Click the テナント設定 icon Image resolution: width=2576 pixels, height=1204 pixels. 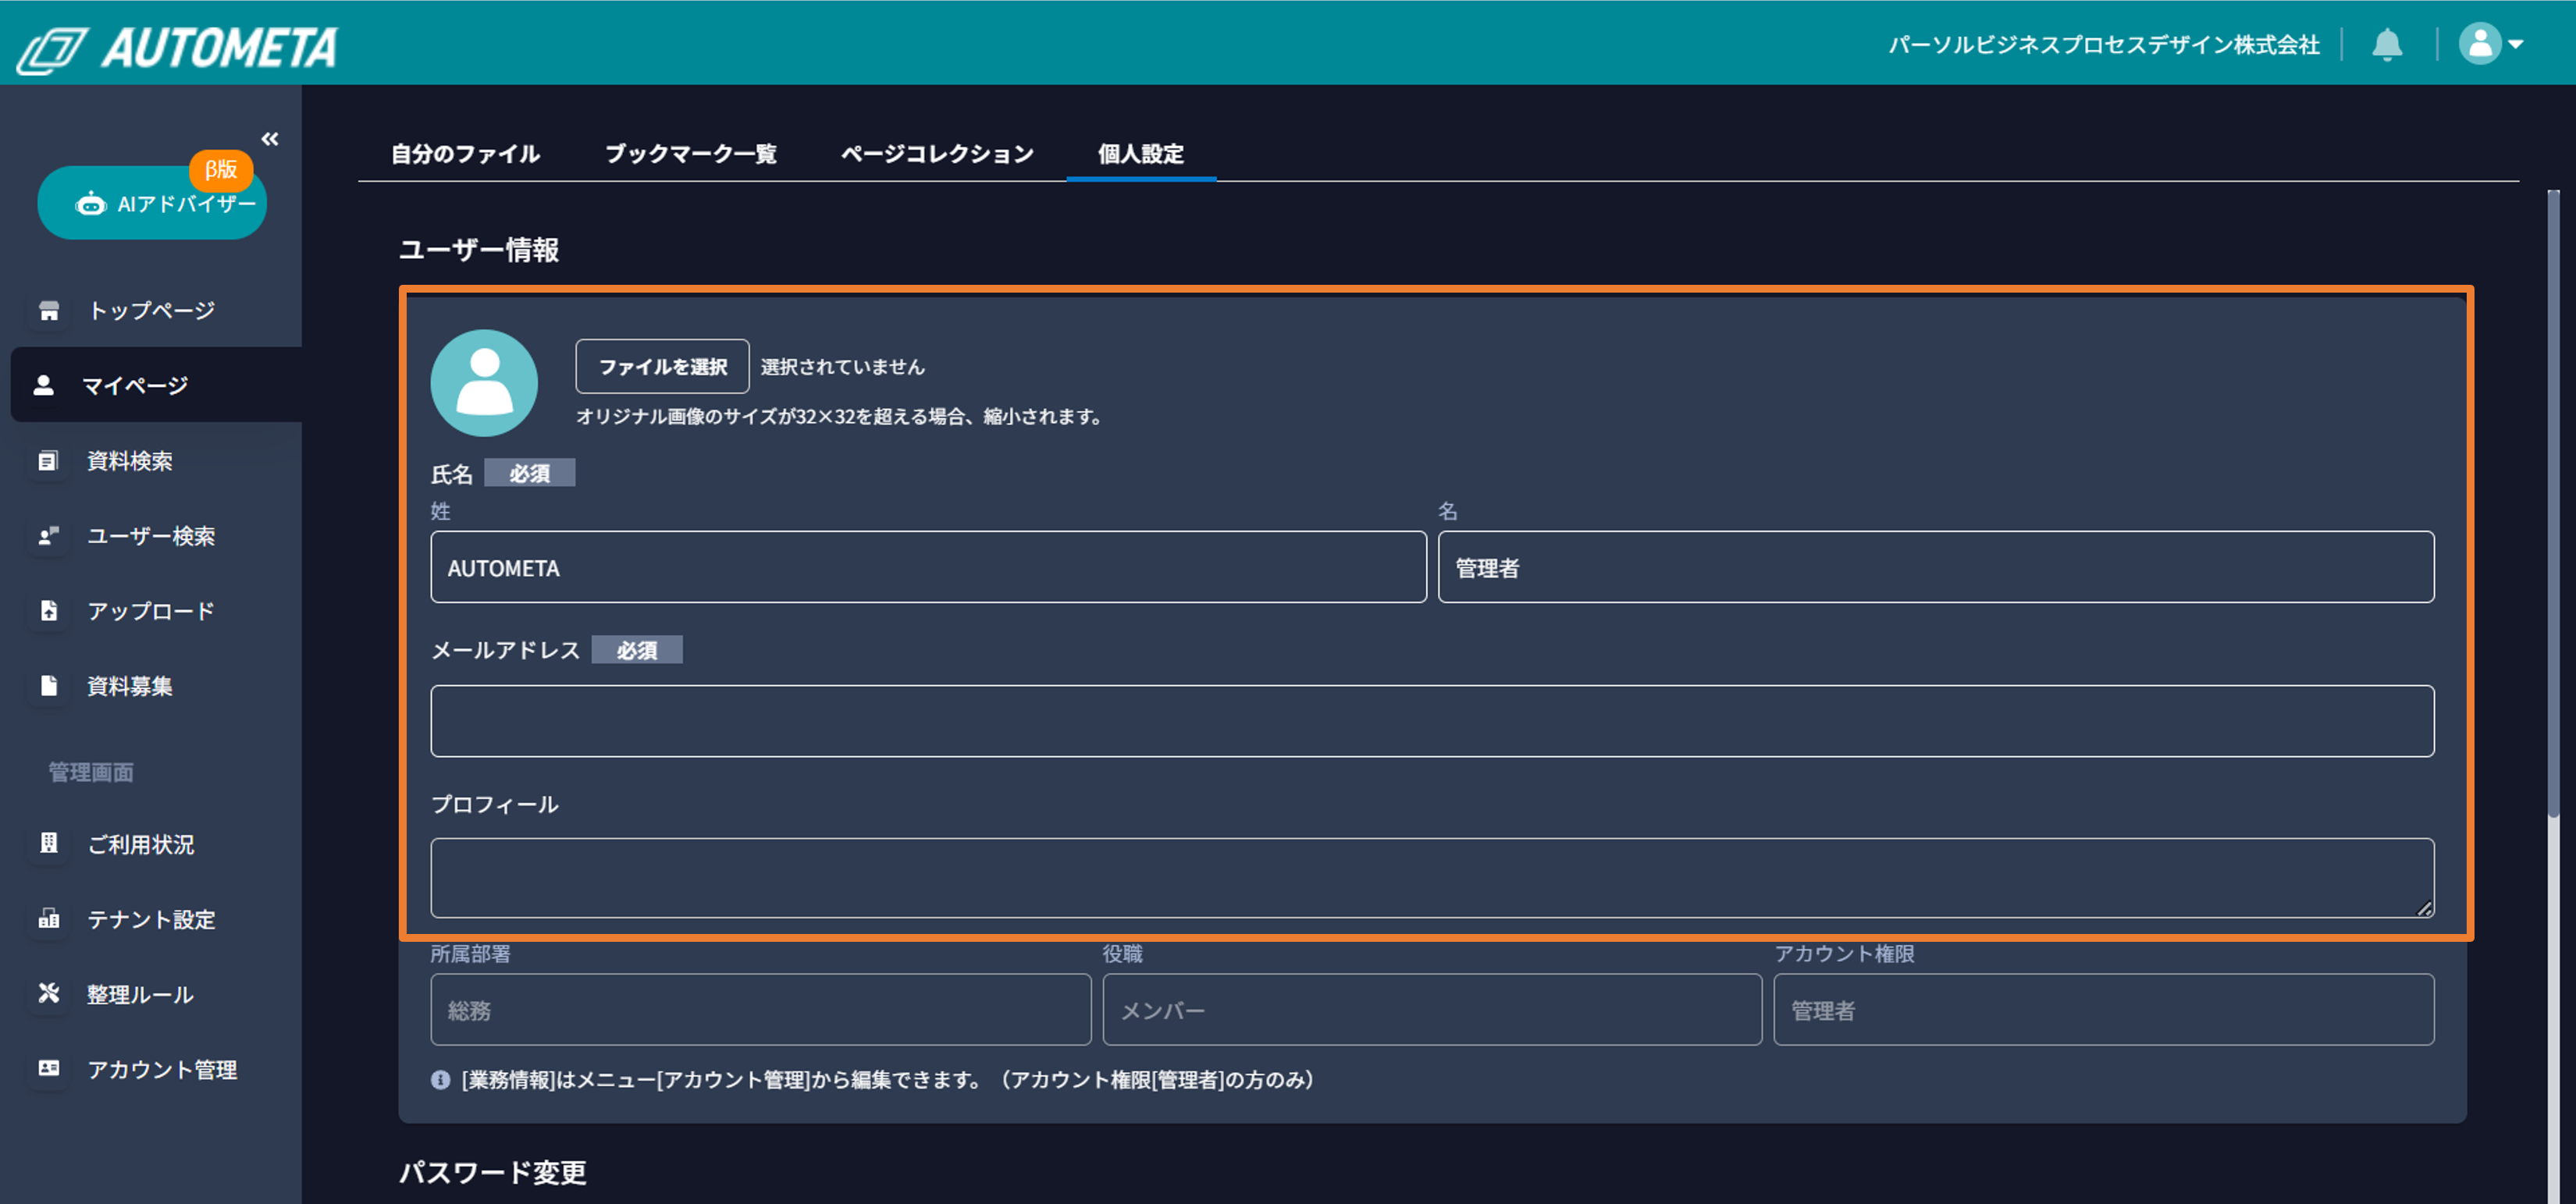coord(48,919)
